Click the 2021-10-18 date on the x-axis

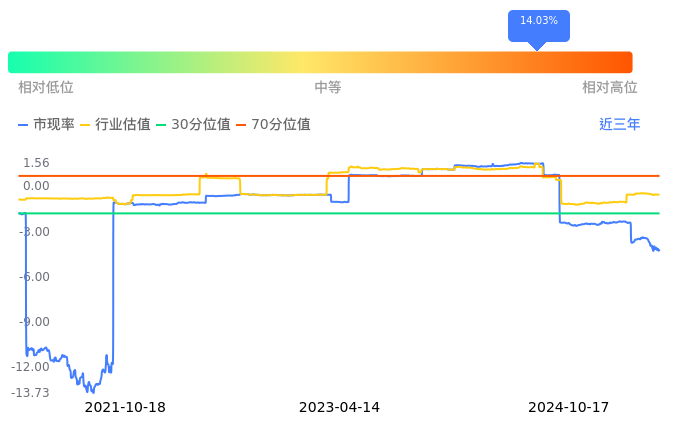[x=125, y=407]
